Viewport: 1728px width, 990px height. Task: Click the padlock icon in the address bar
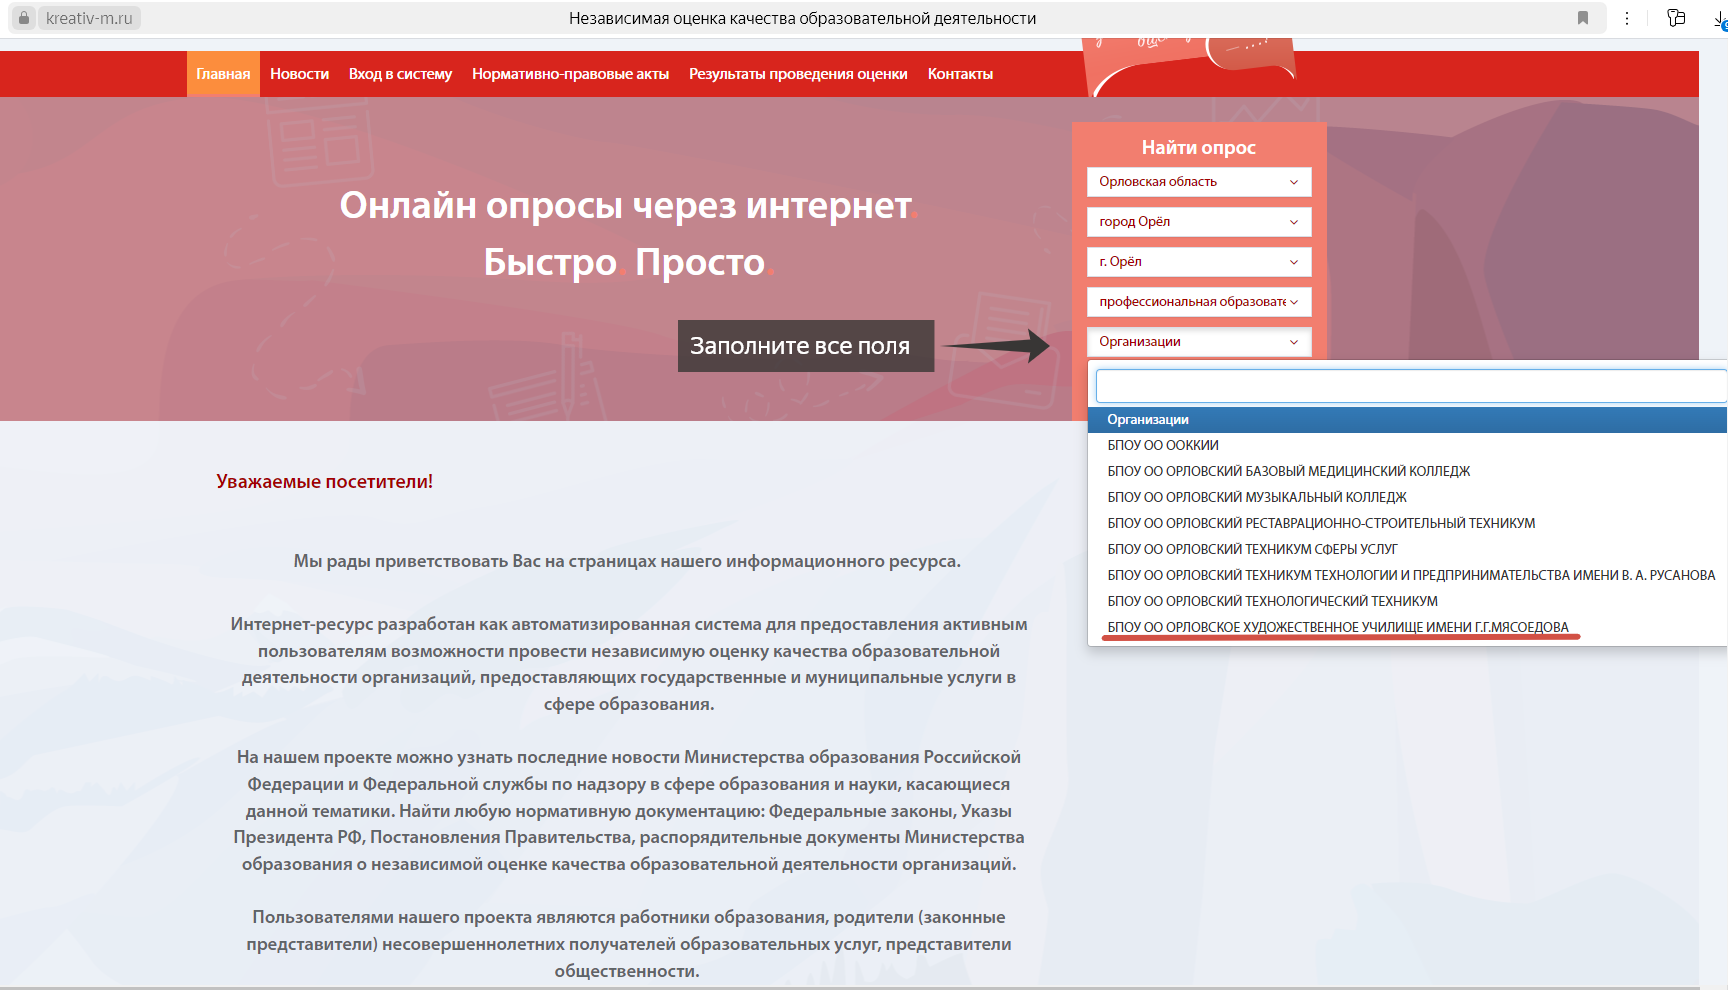point(24,18)
